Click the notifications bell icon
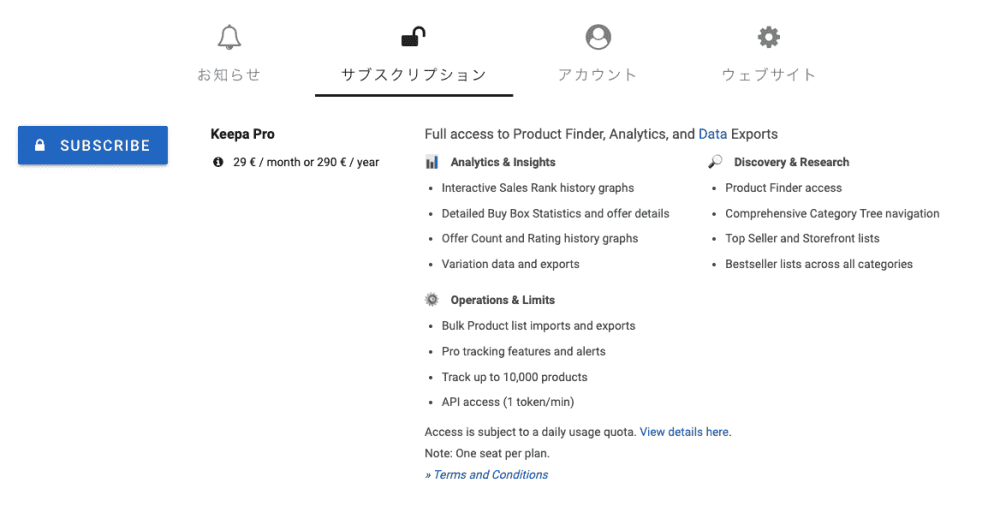Screen dimensions: 1000x507 click(229, 38)
